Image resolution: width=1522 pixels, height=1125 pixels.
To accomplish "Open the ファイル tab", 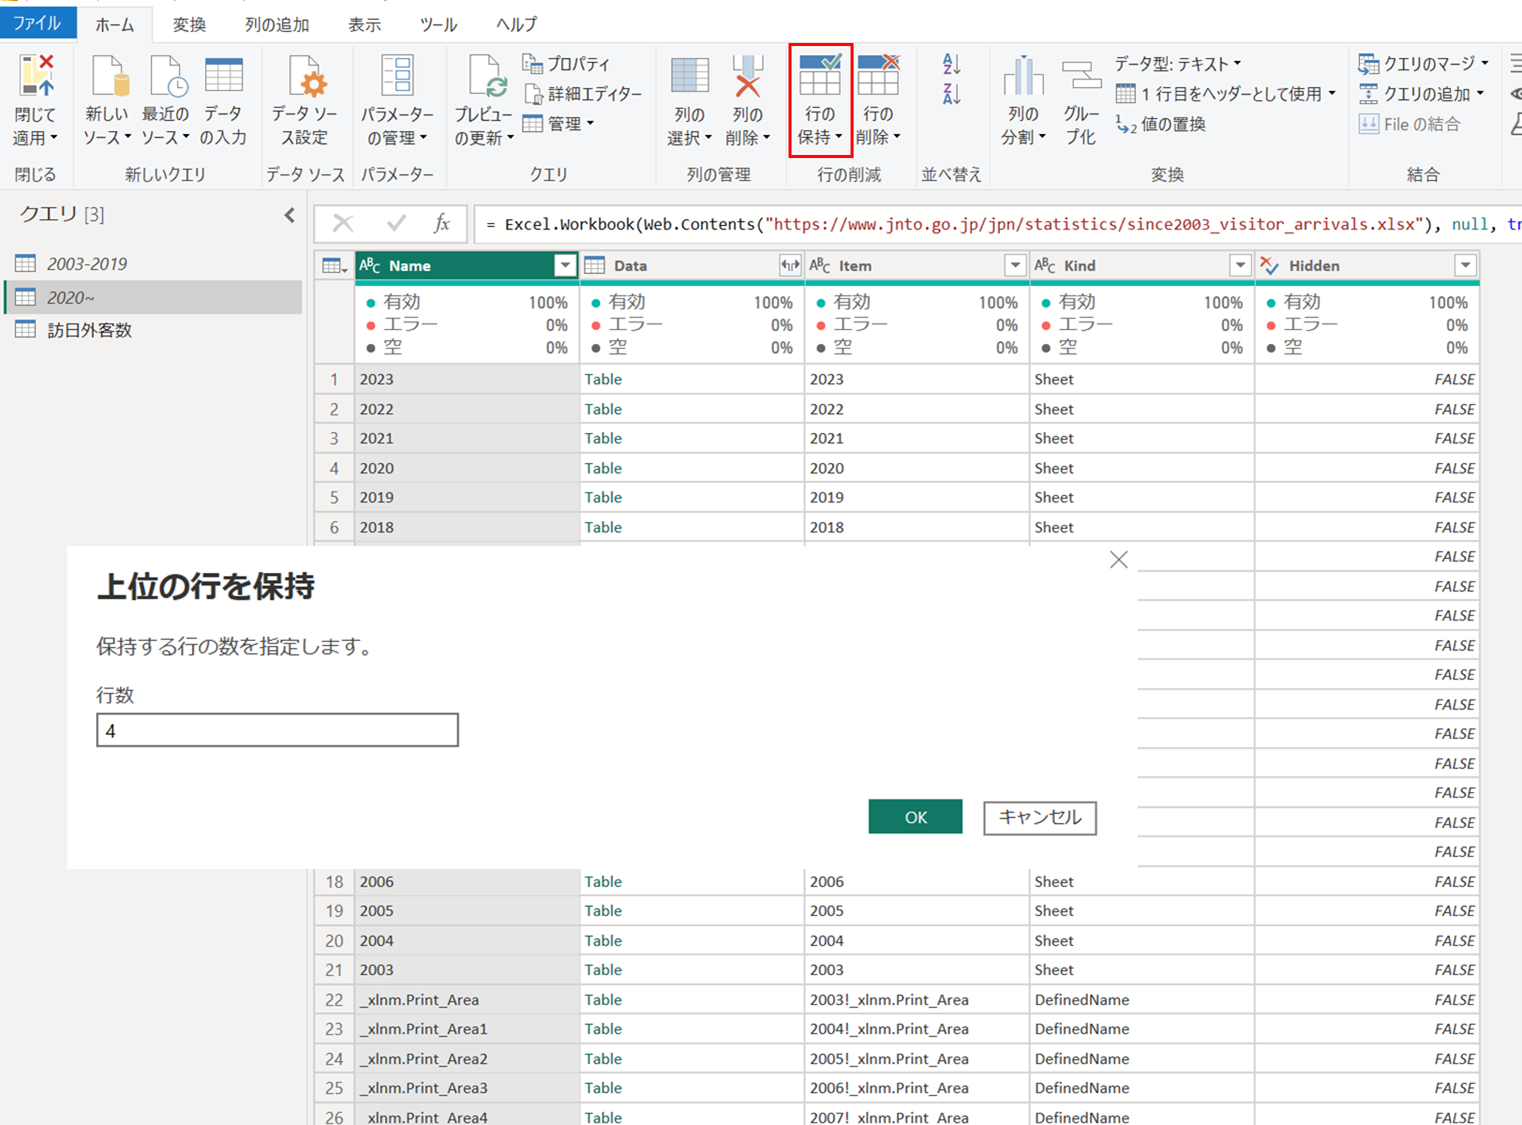I will click(37, 23).
